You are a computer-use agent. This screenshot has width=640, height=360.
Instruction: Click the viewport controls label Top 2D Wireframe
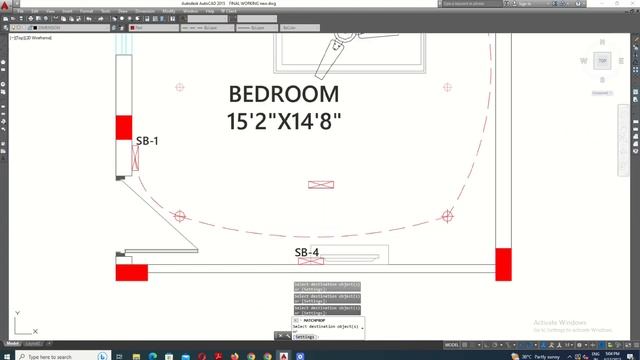31,38
